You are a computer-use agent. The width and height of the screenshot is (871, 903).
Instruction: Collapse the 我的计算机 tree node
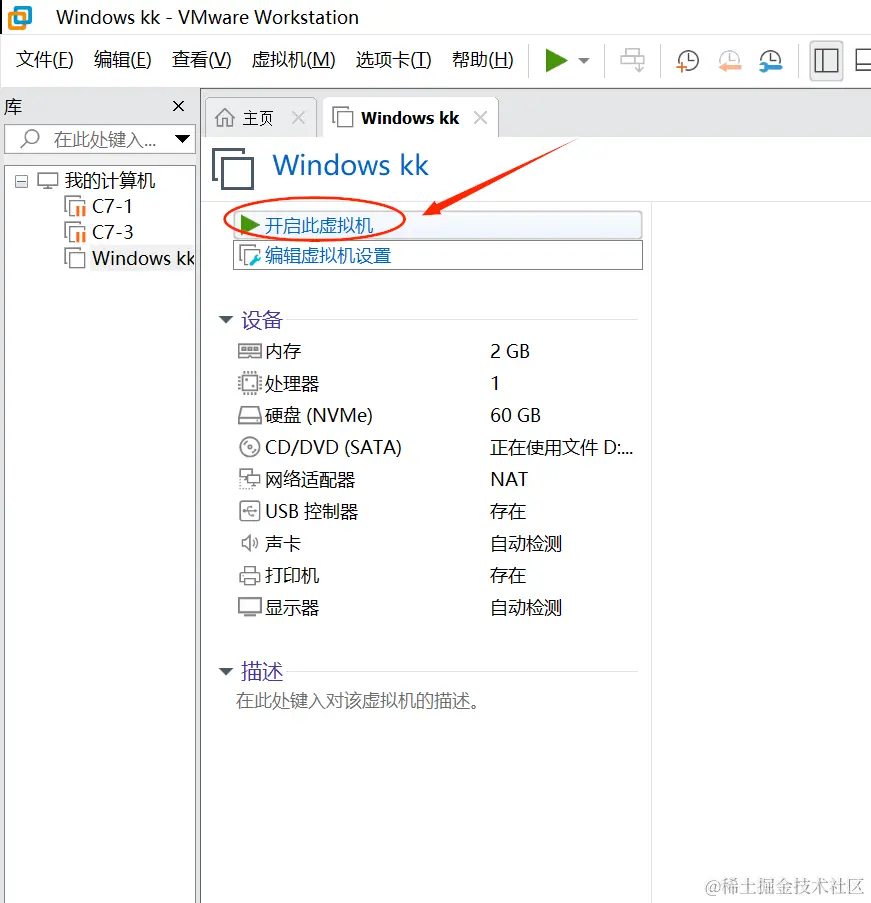pyautogui.click(x=21, y=181)
